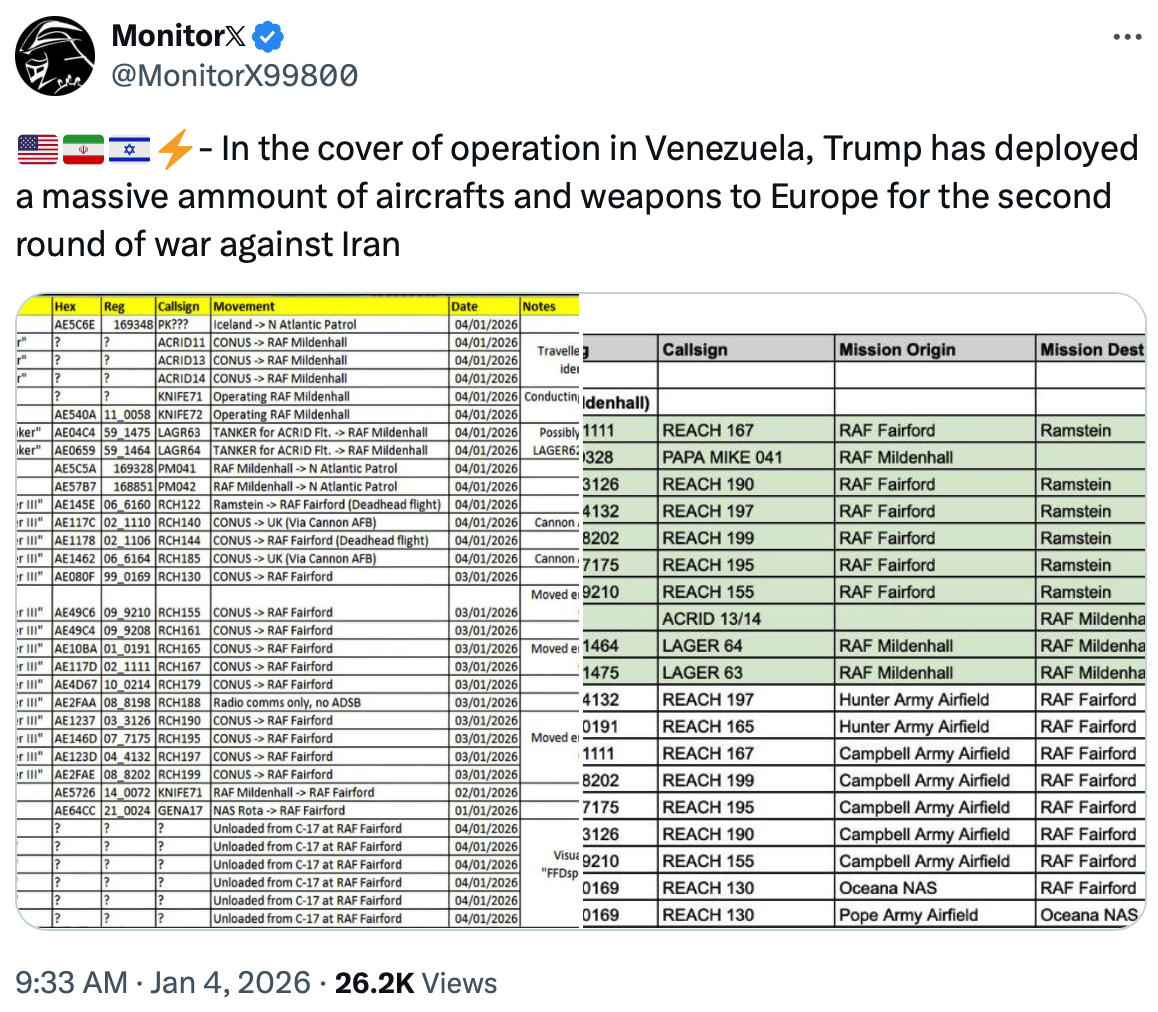This screenshot has width=1158, height=1012.
Task: Click the ACRID 13/14 callsign cell
Action: (x=710, y=619)
